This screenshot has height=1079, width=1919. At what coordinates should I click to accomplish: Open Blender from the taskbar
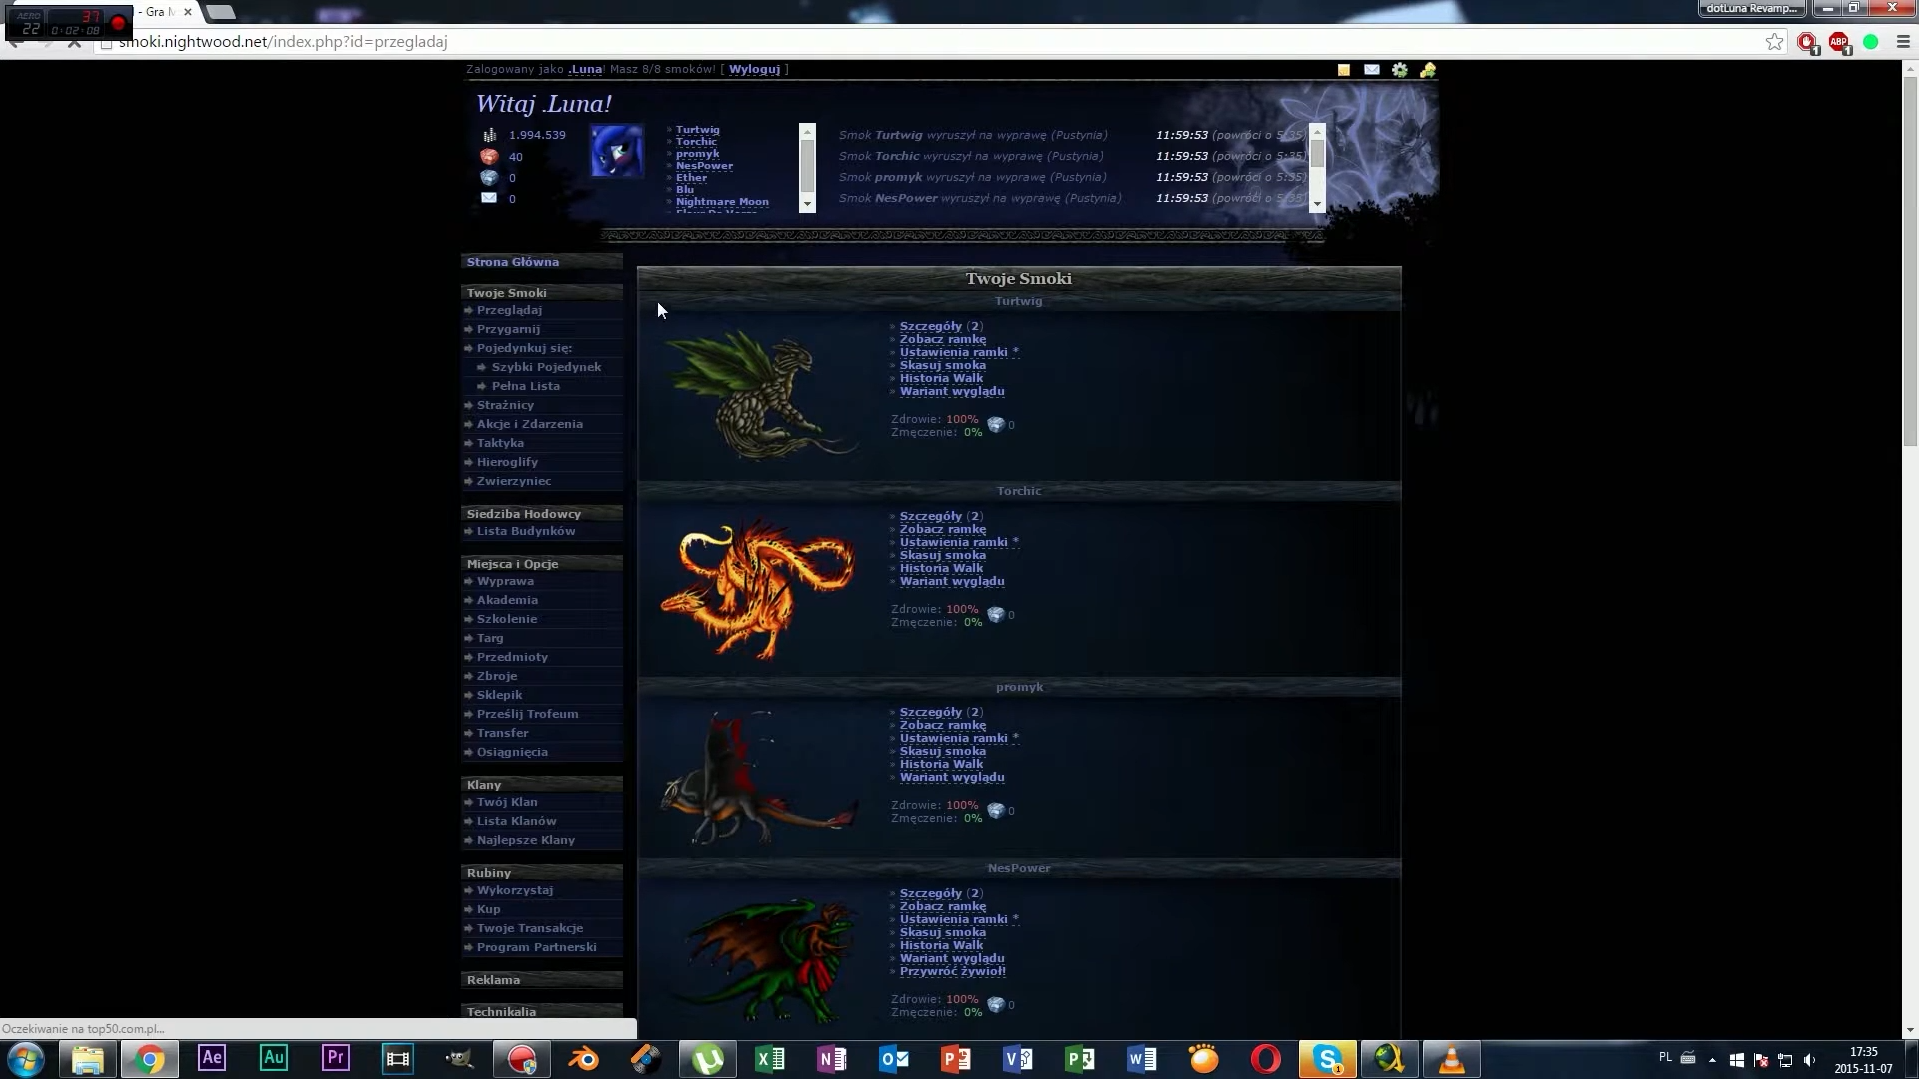[584, 1058]
